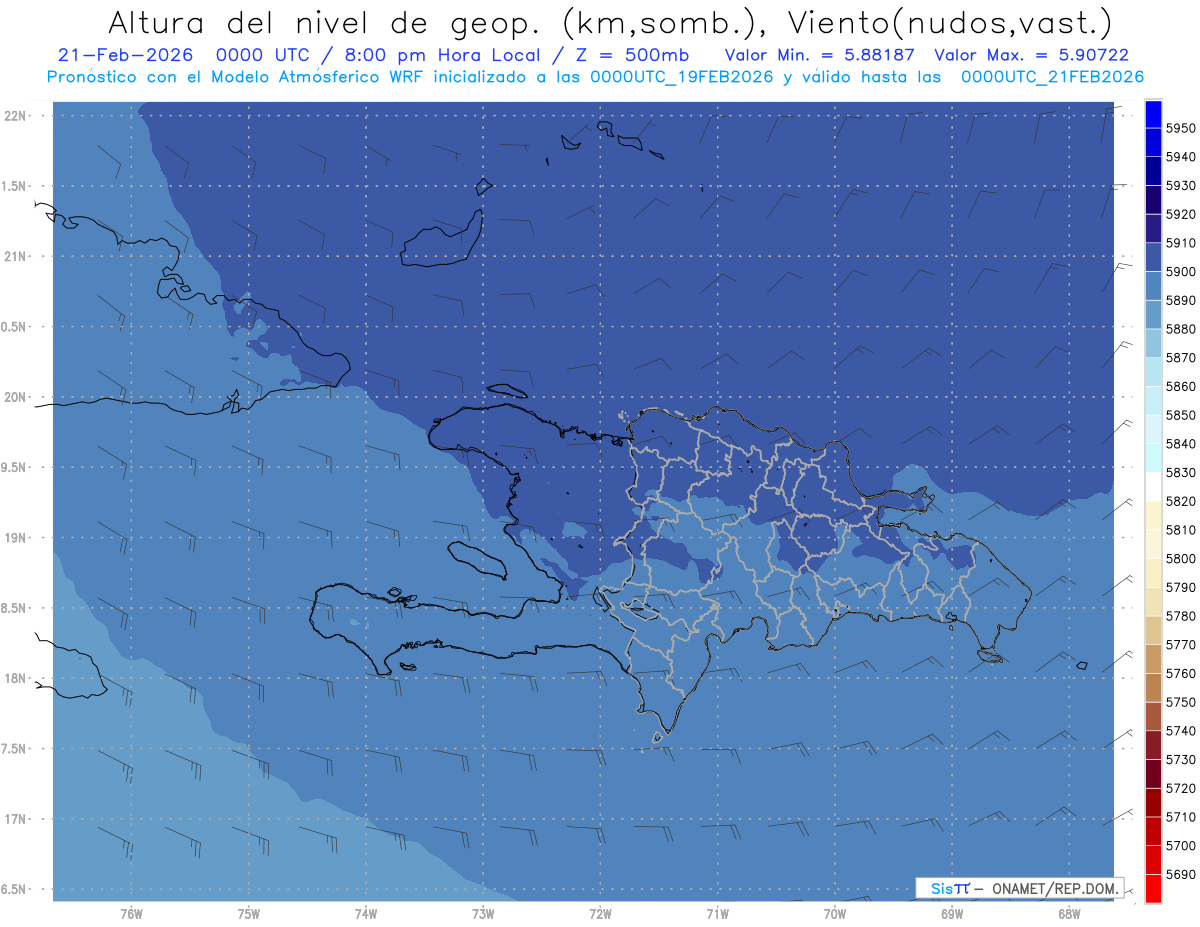Click the 69W longitude label
The image size is (1200, 927).
(952, 913)
